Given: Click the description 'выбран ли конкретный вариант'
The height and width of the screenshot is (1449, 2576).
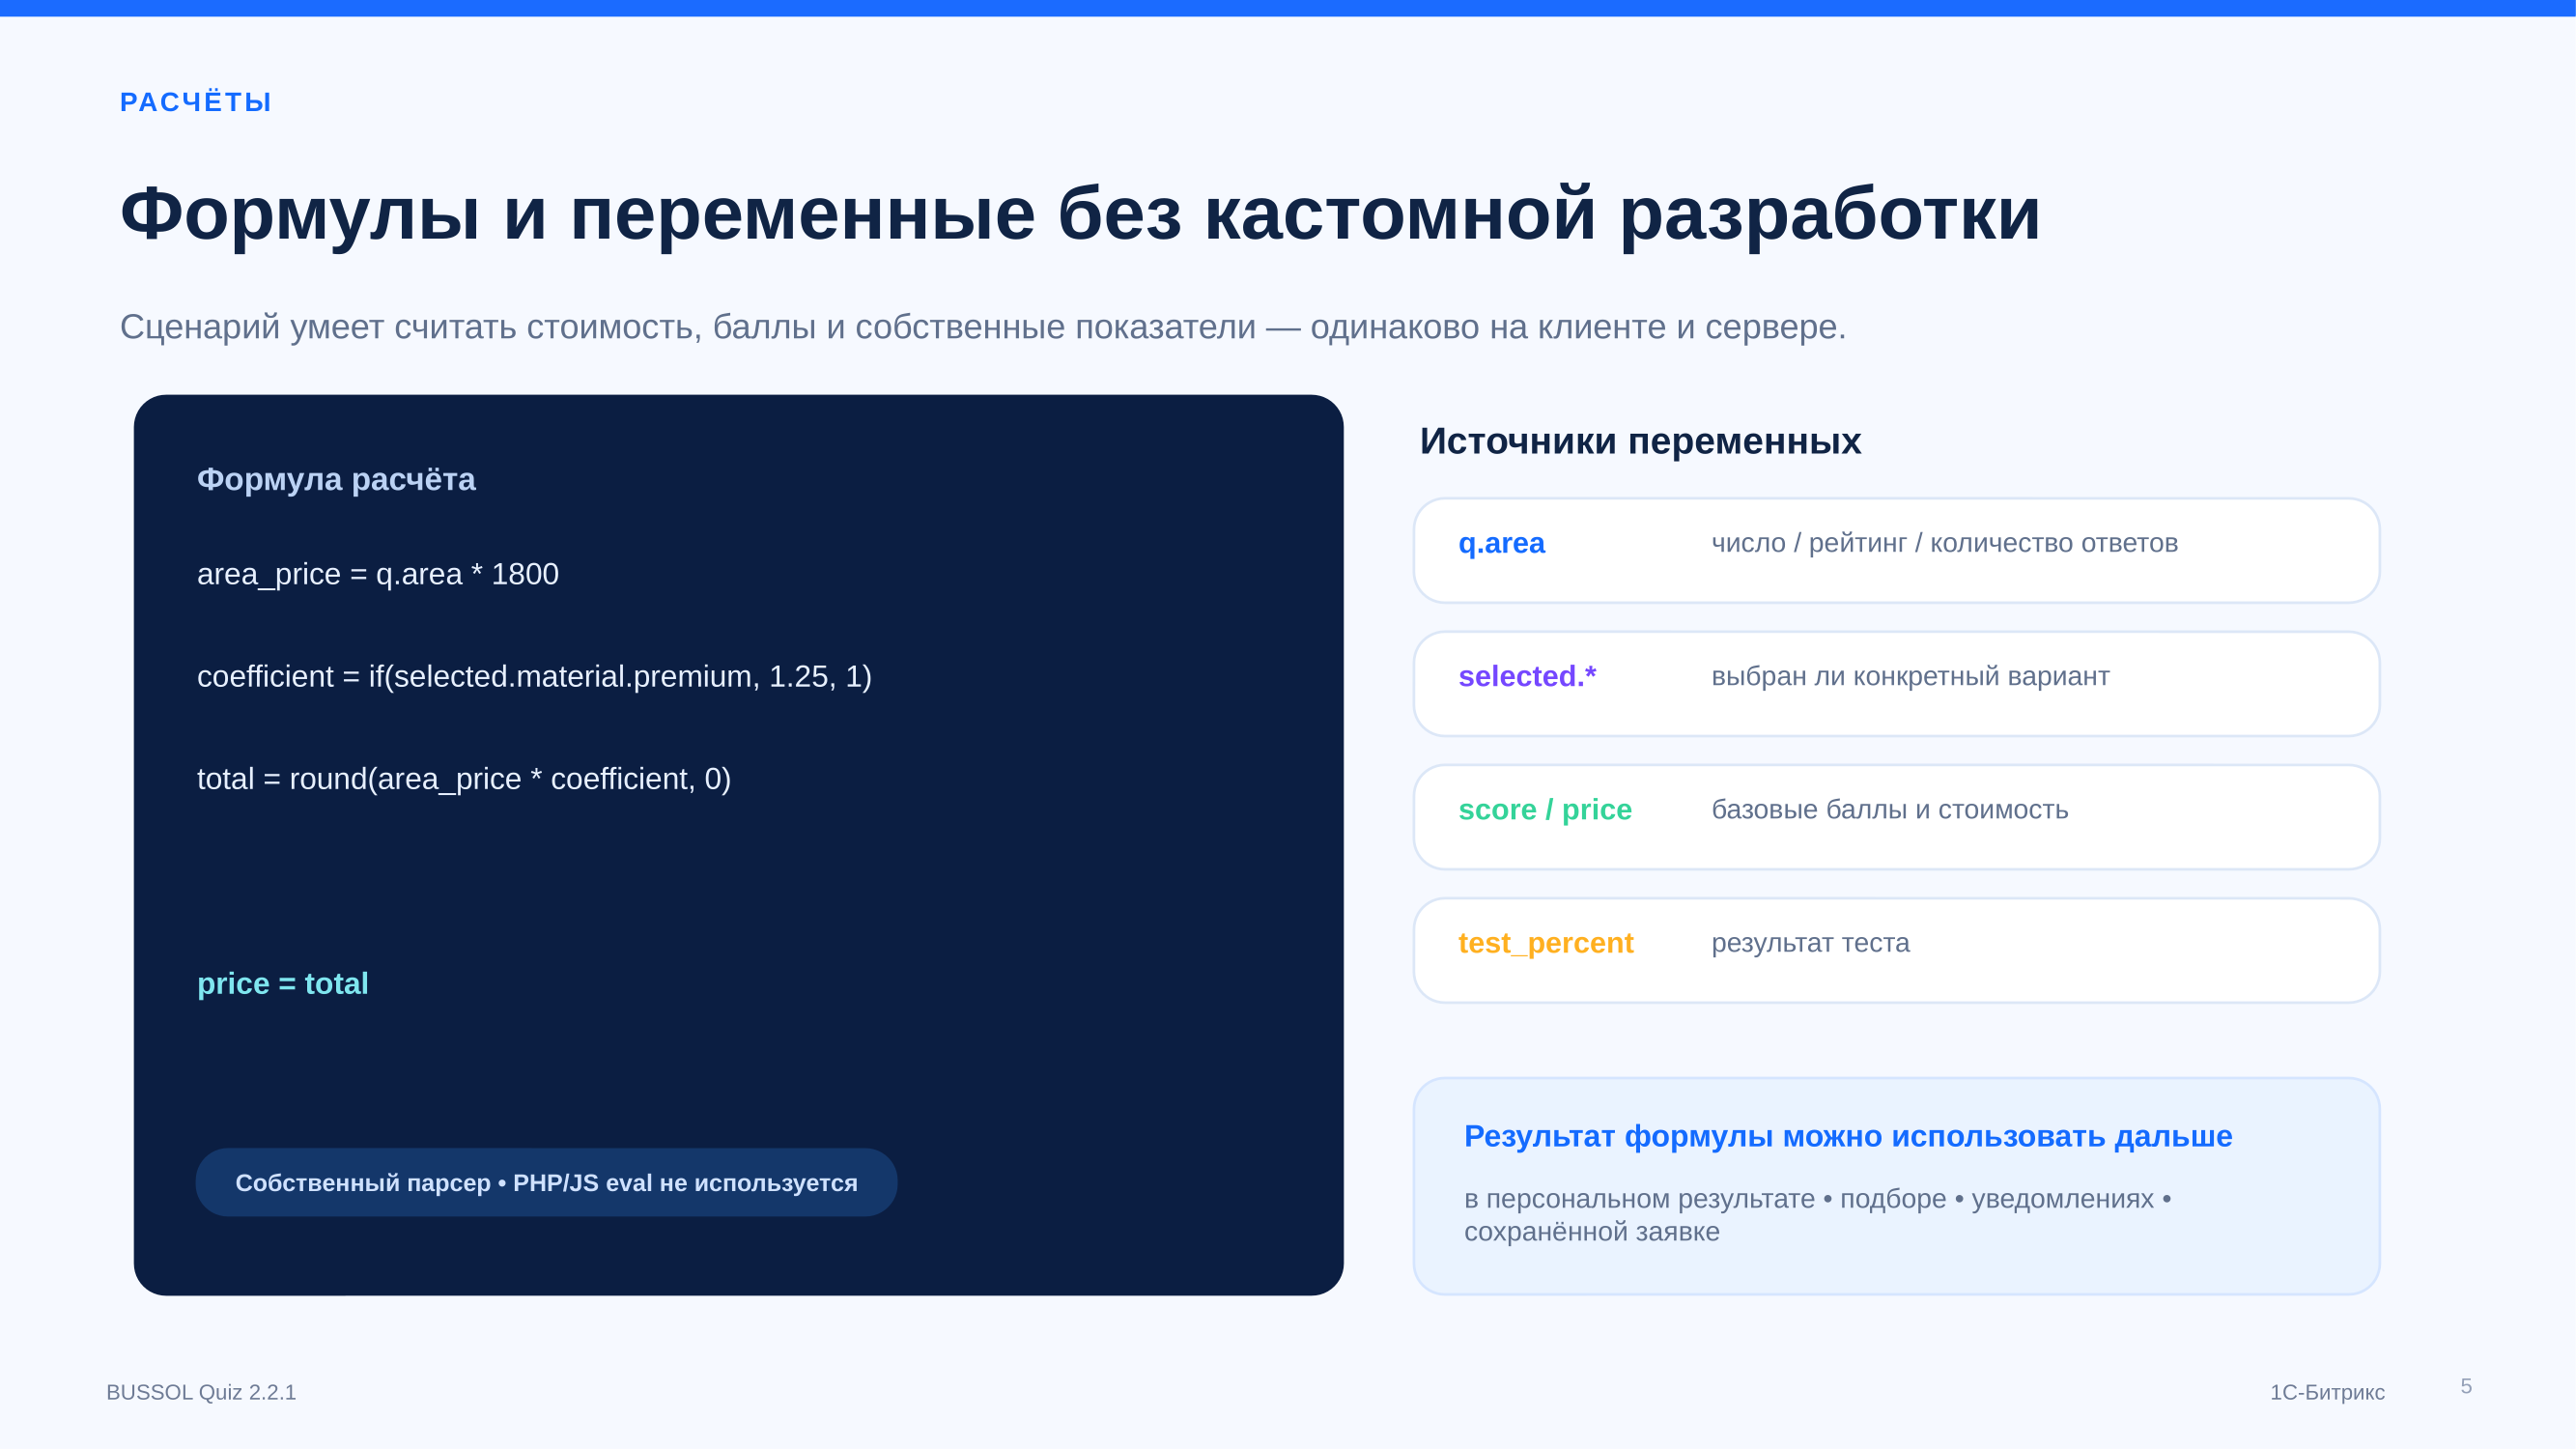Looking at the screenshot, I should pos(1910,677).
